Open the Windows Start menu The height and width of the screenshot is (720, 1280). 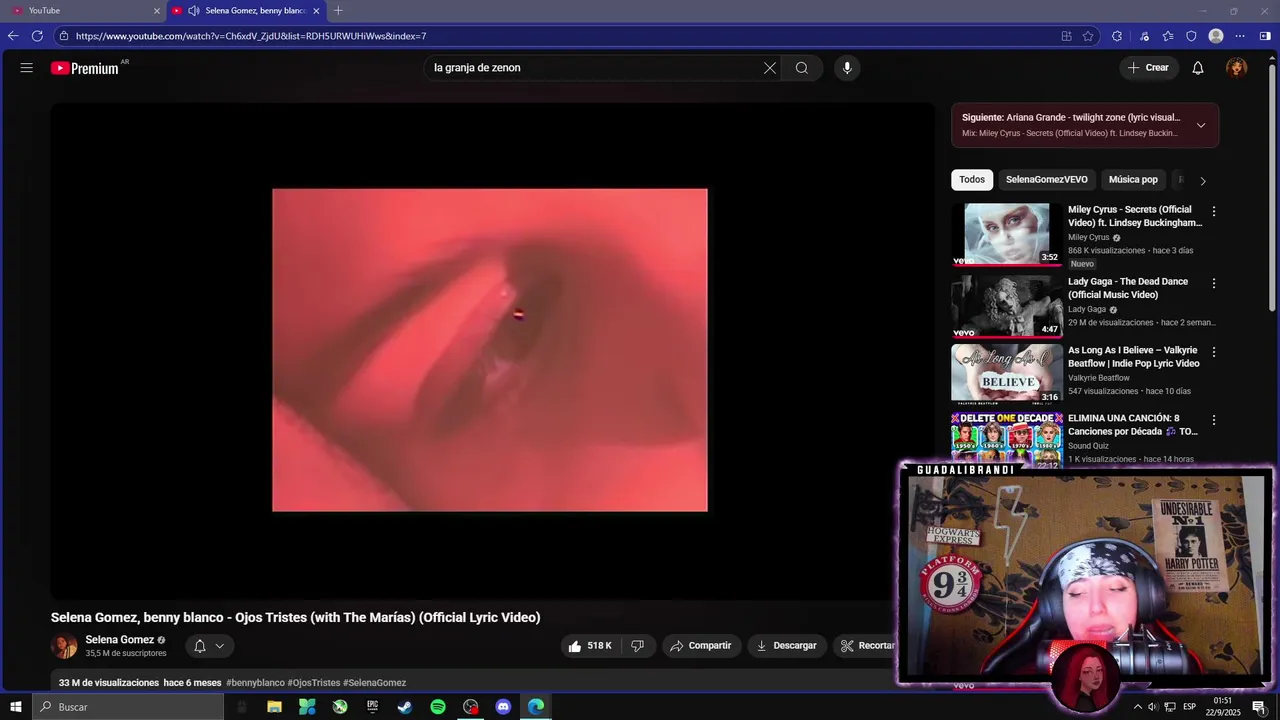tap(16, 707)
